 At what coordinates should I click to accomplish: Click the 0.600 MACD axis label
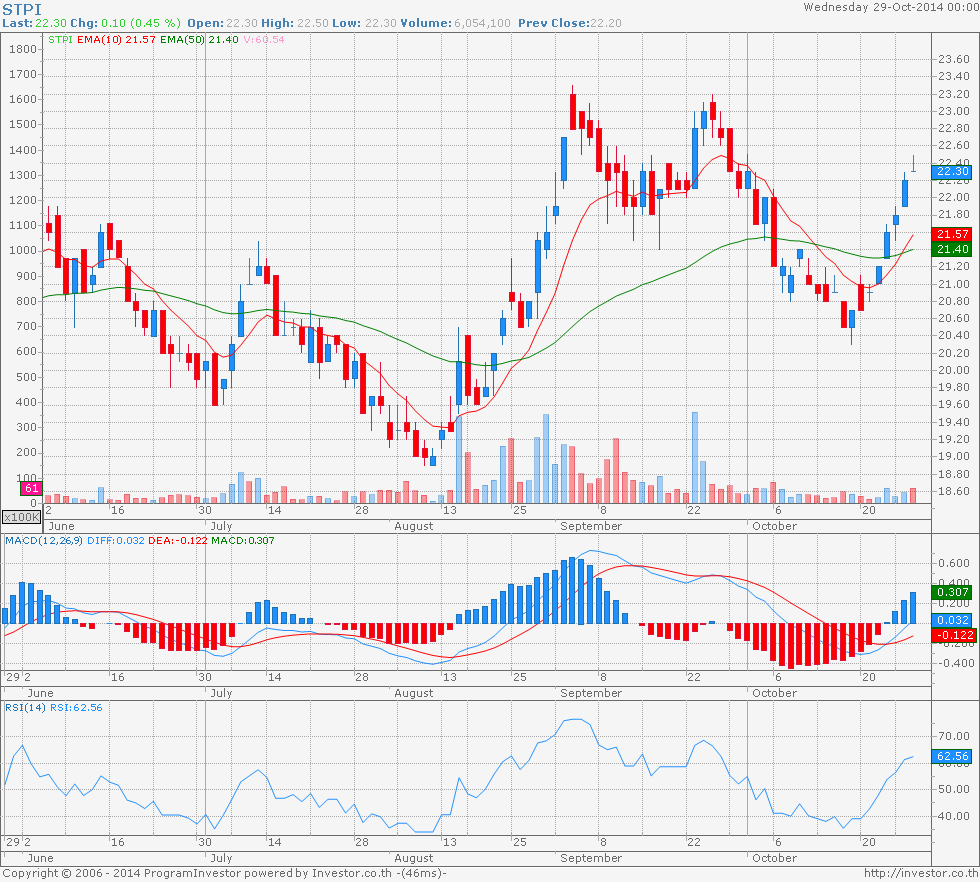(954, 564)
